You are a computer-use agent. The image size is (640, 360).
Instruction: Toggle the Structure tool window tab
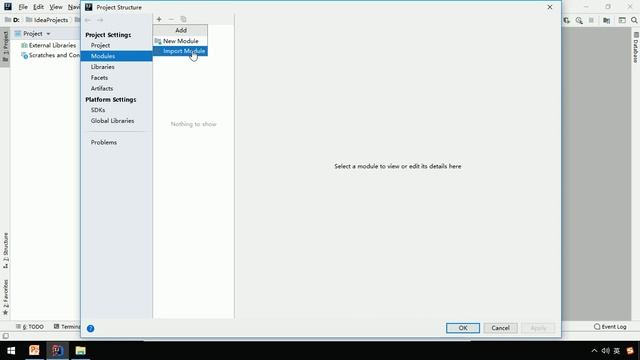pyautogui.click(x=5, y=250)
